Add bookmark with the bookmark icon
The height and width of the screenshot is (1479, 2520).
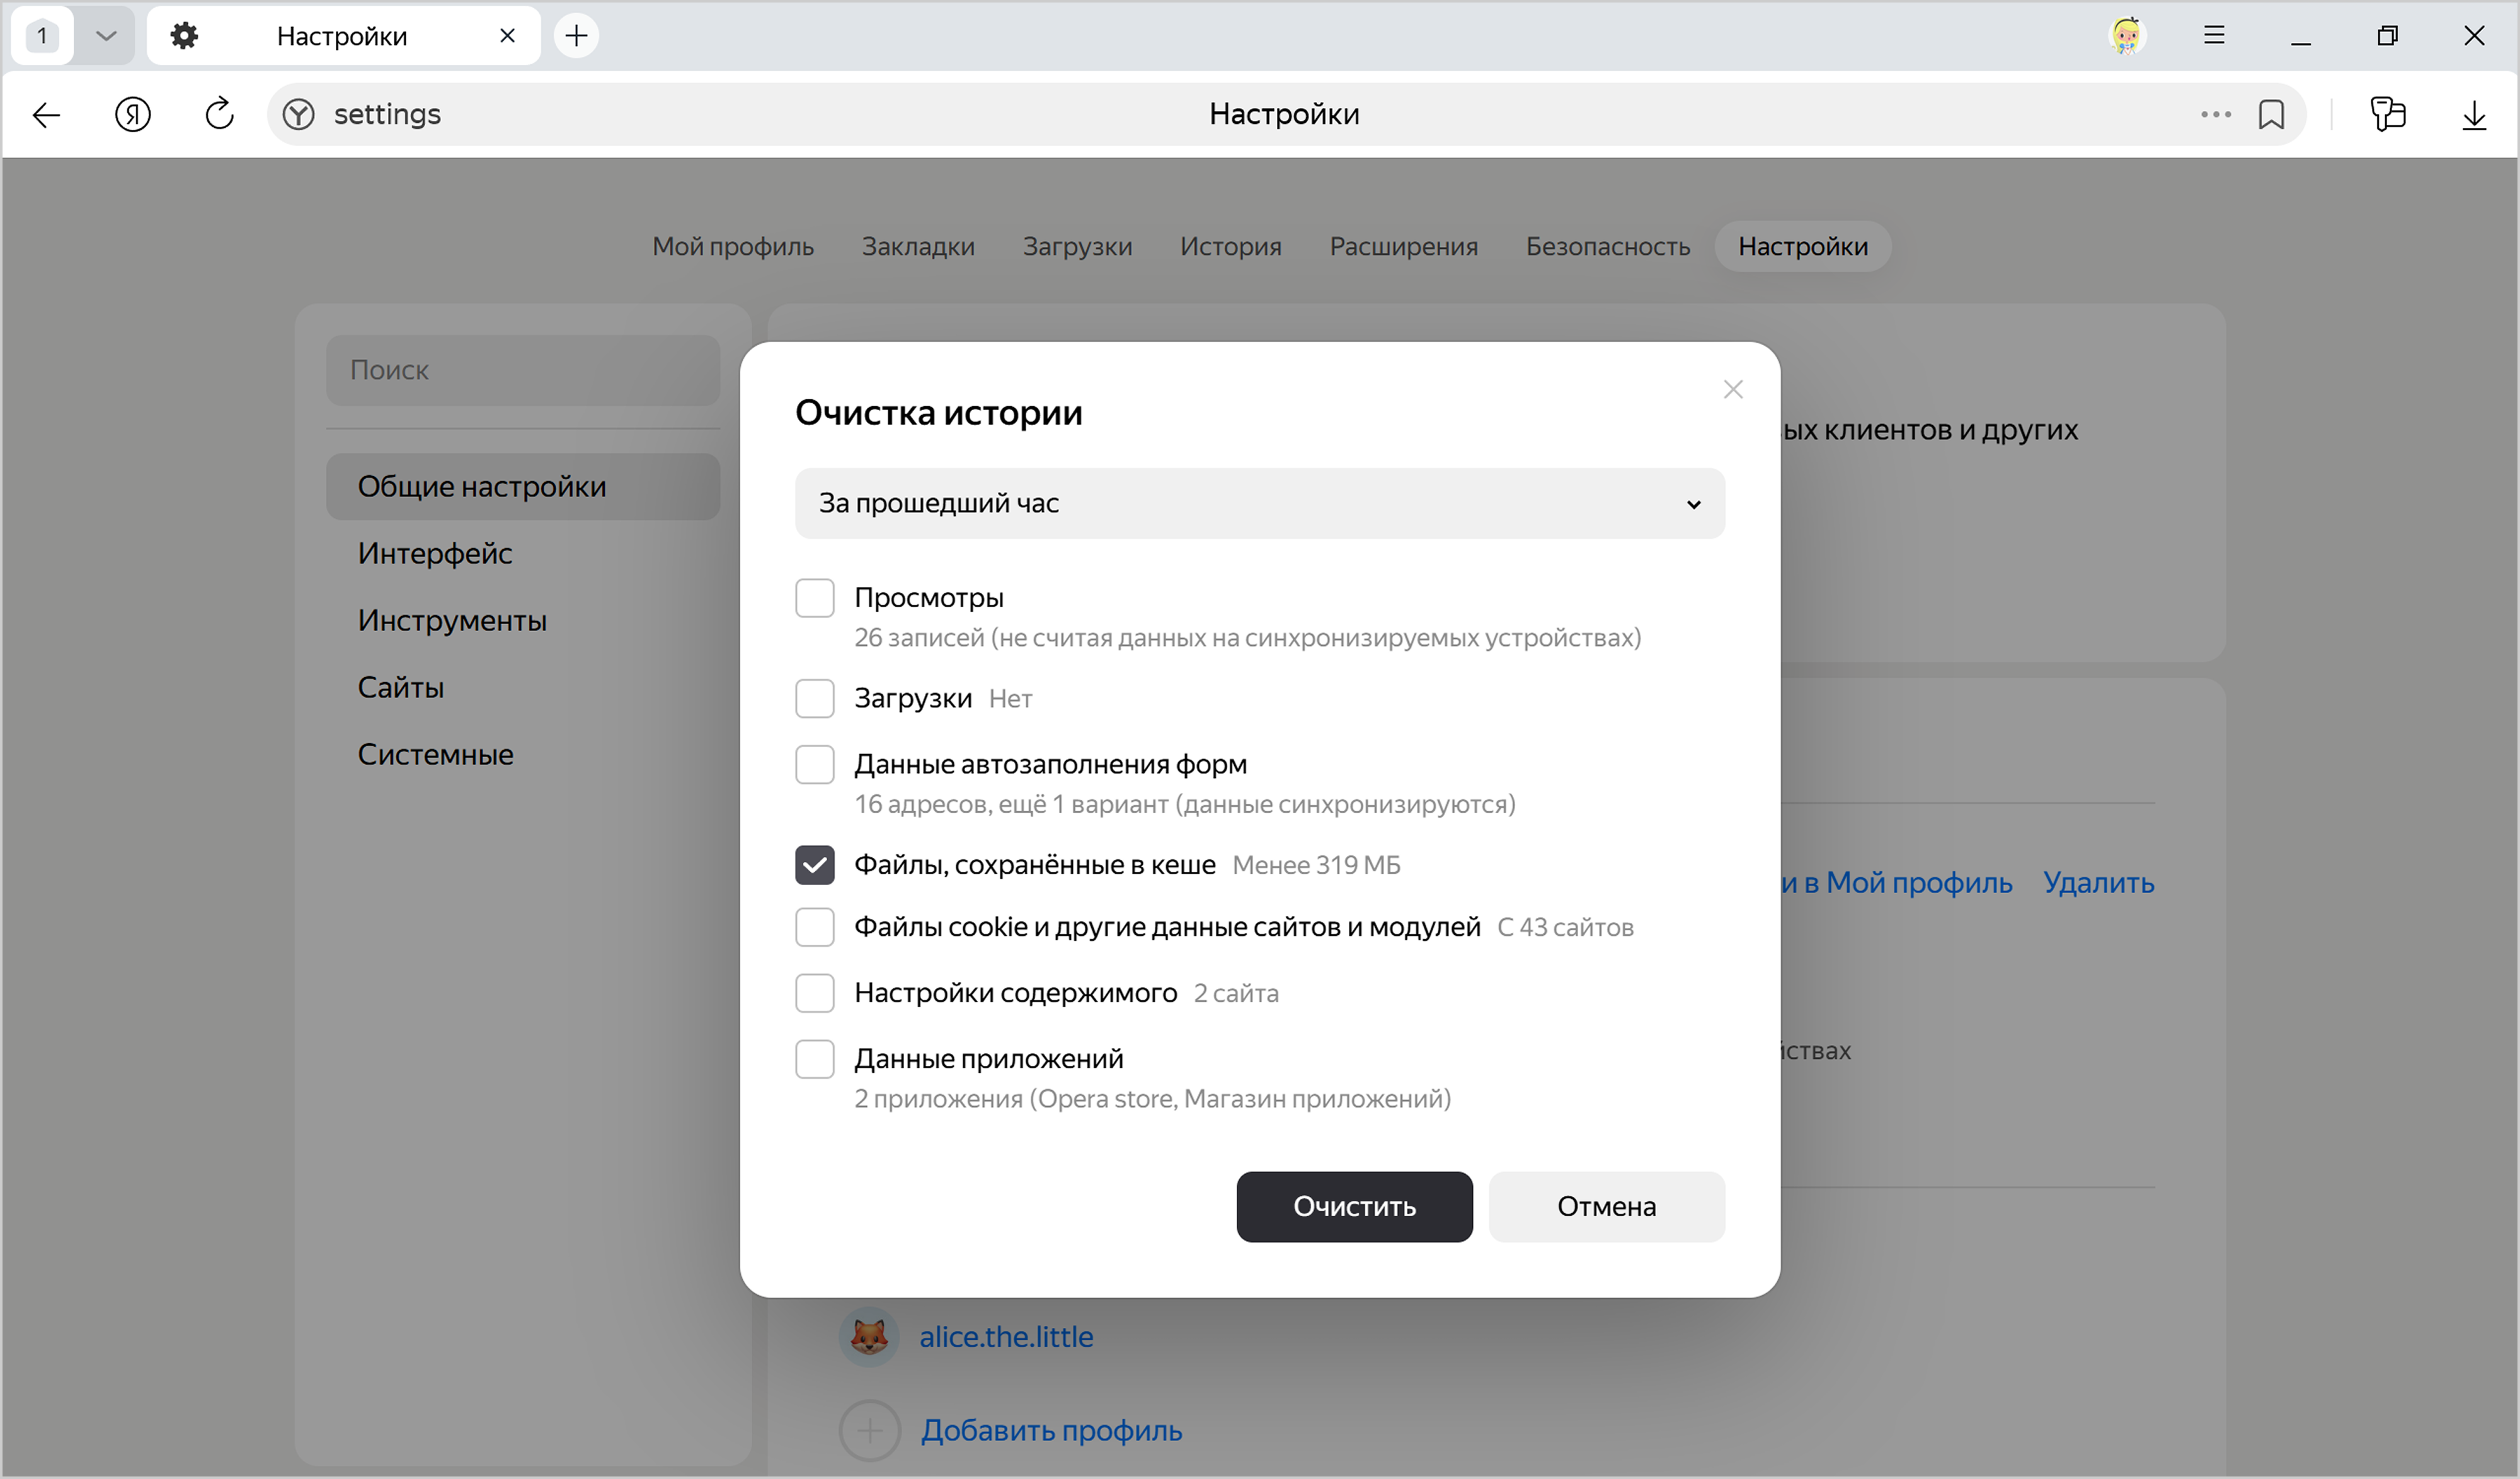coord(2270,114)
